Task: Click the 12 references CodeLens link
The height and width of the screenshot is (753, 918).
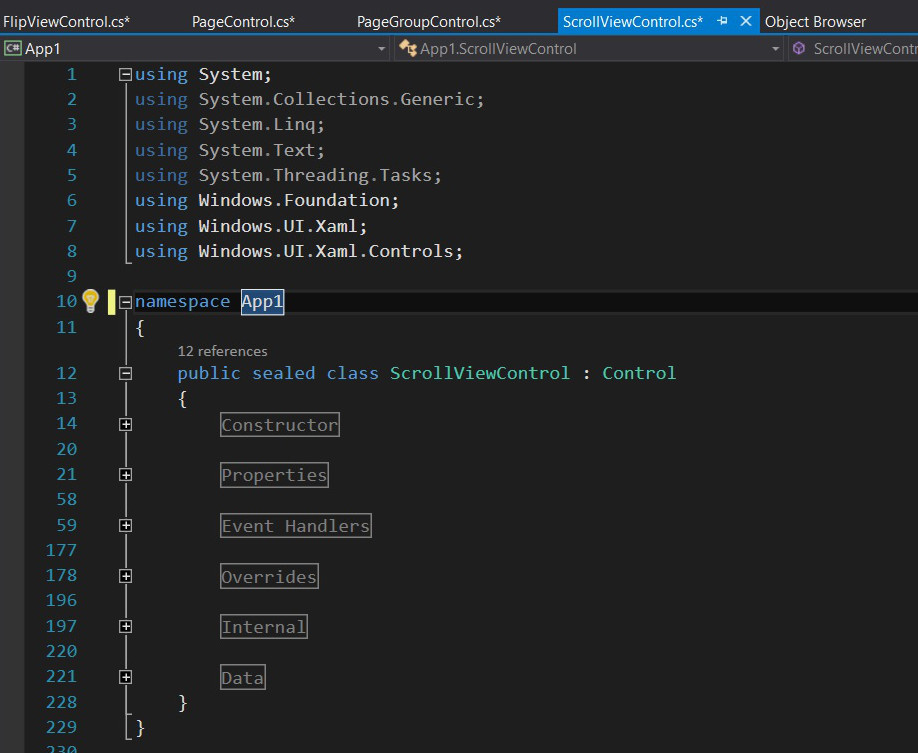Action: [x=222, y=351]
